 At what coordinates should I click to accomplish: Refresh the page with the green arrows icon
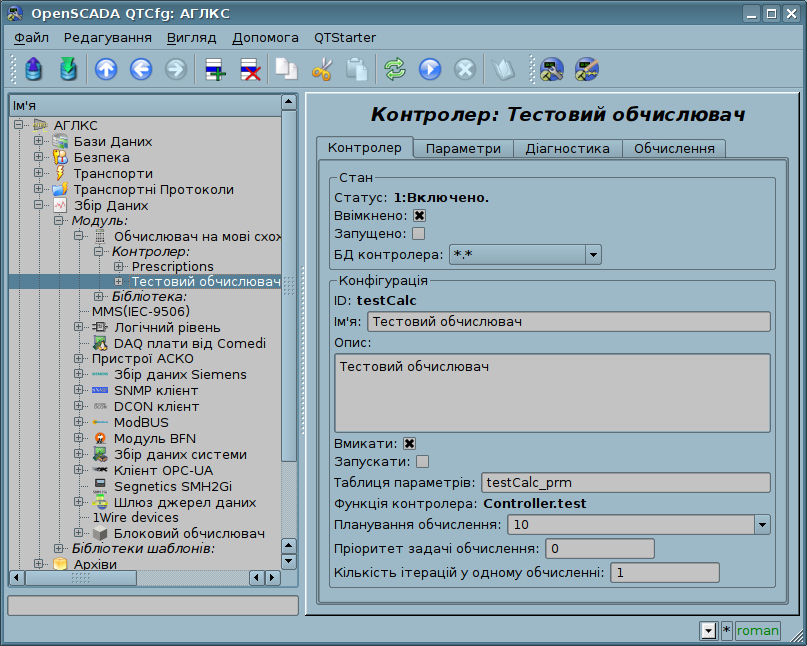click(395, 69)
